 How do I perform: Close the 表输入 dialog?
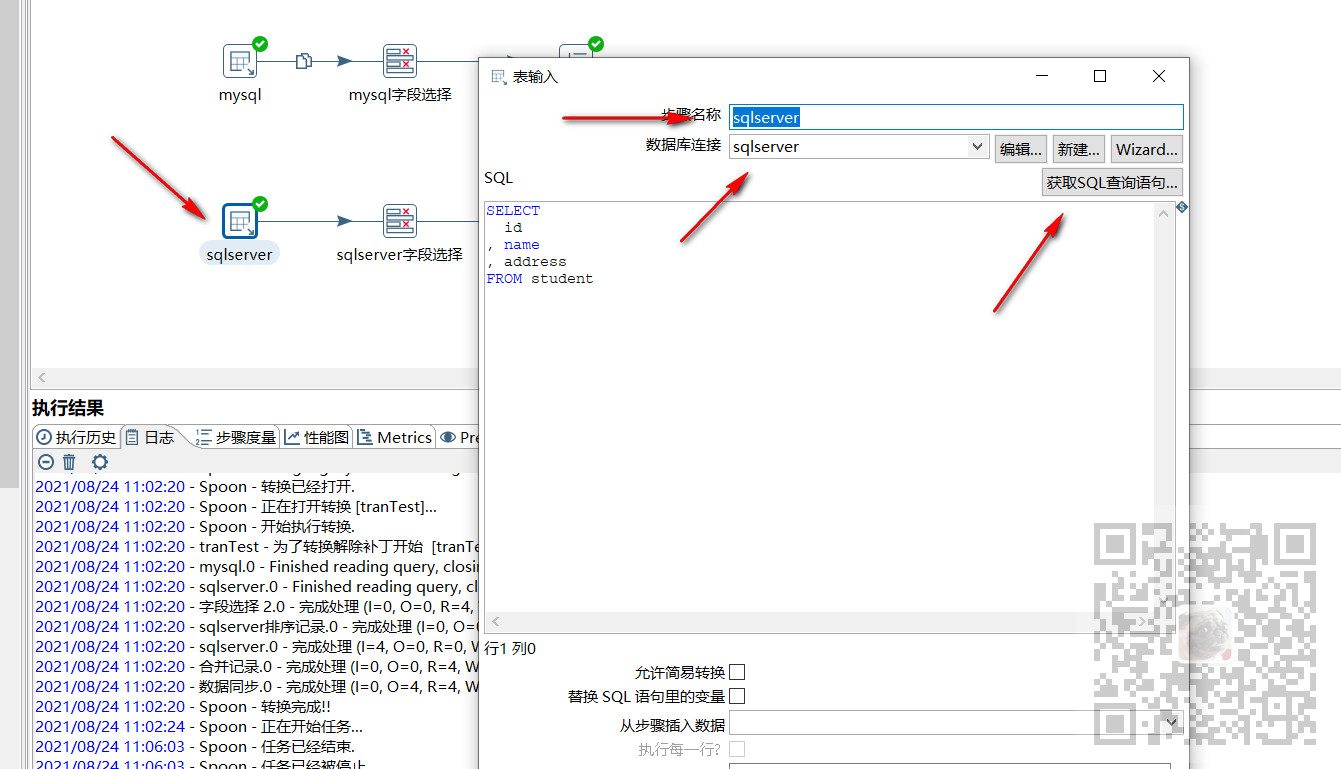click(1159, 76)
